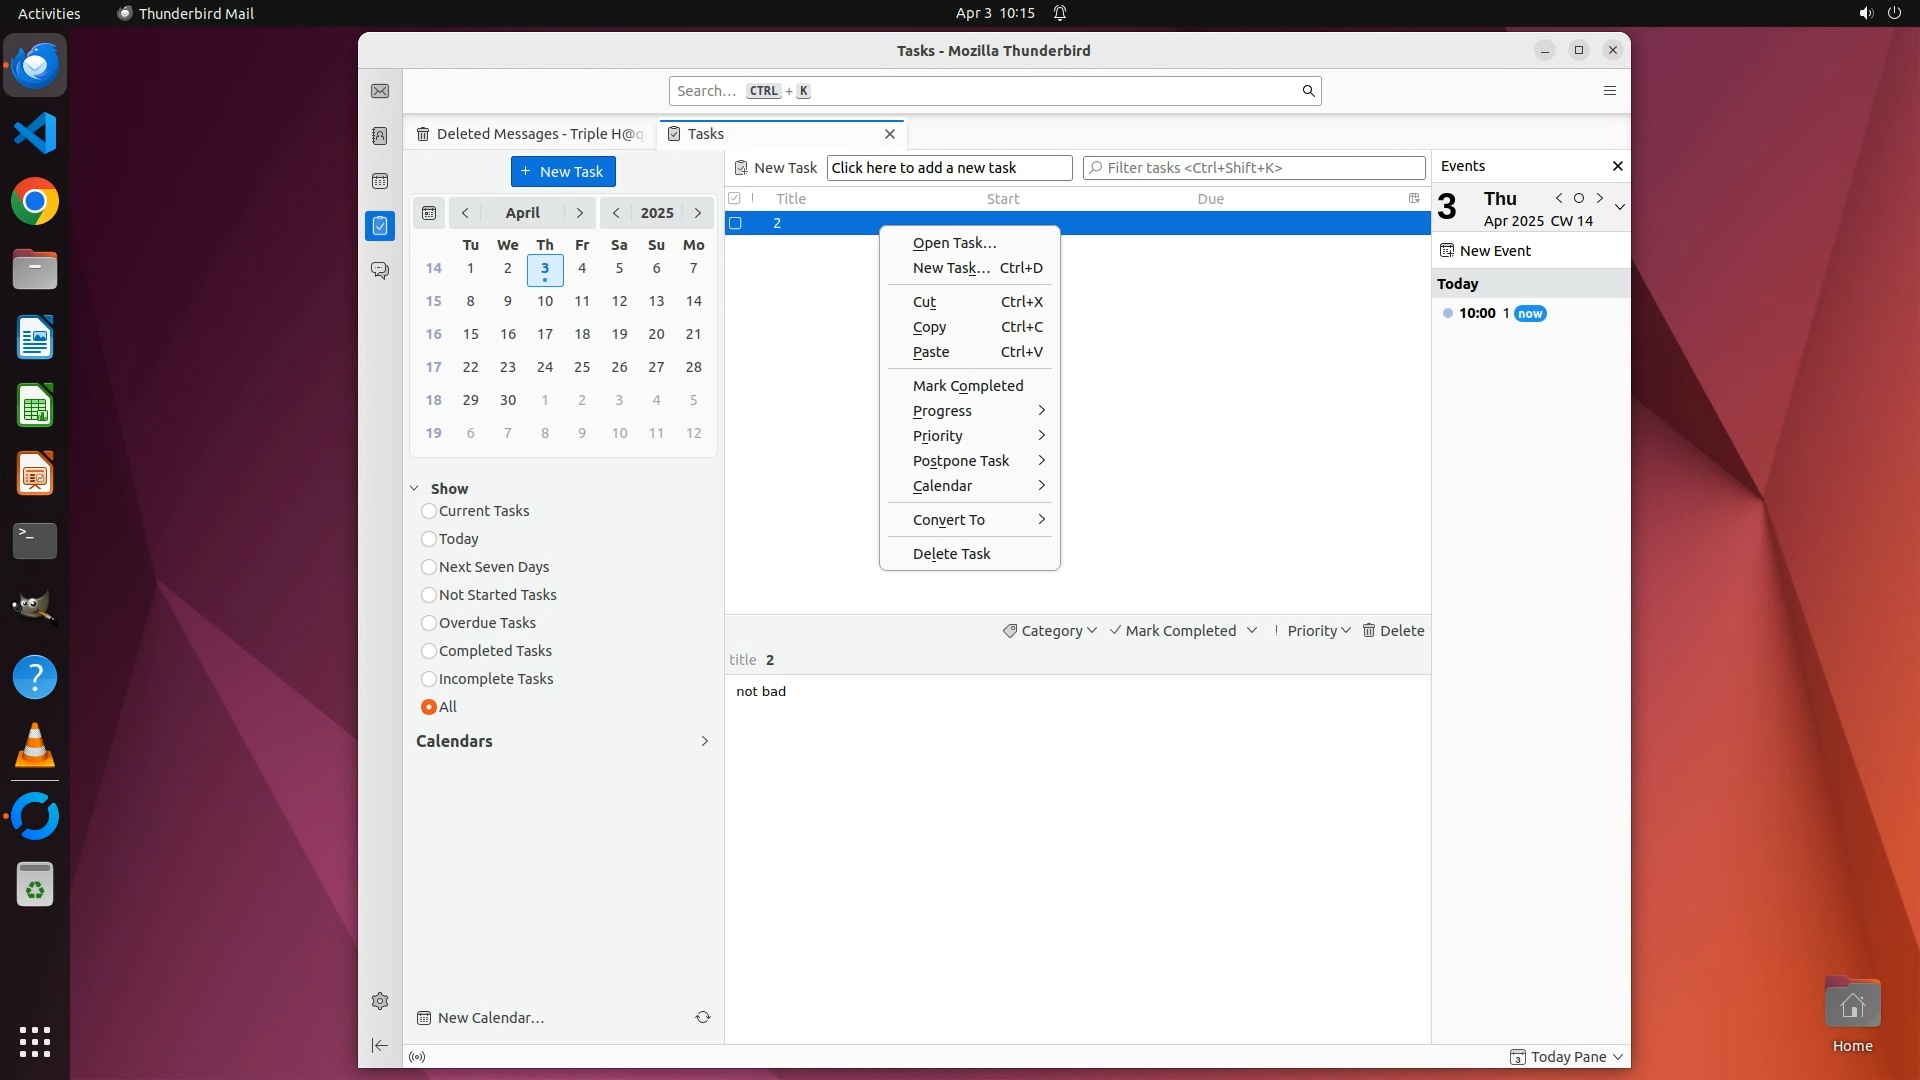Click the blue New Task button

pos(563,171)
